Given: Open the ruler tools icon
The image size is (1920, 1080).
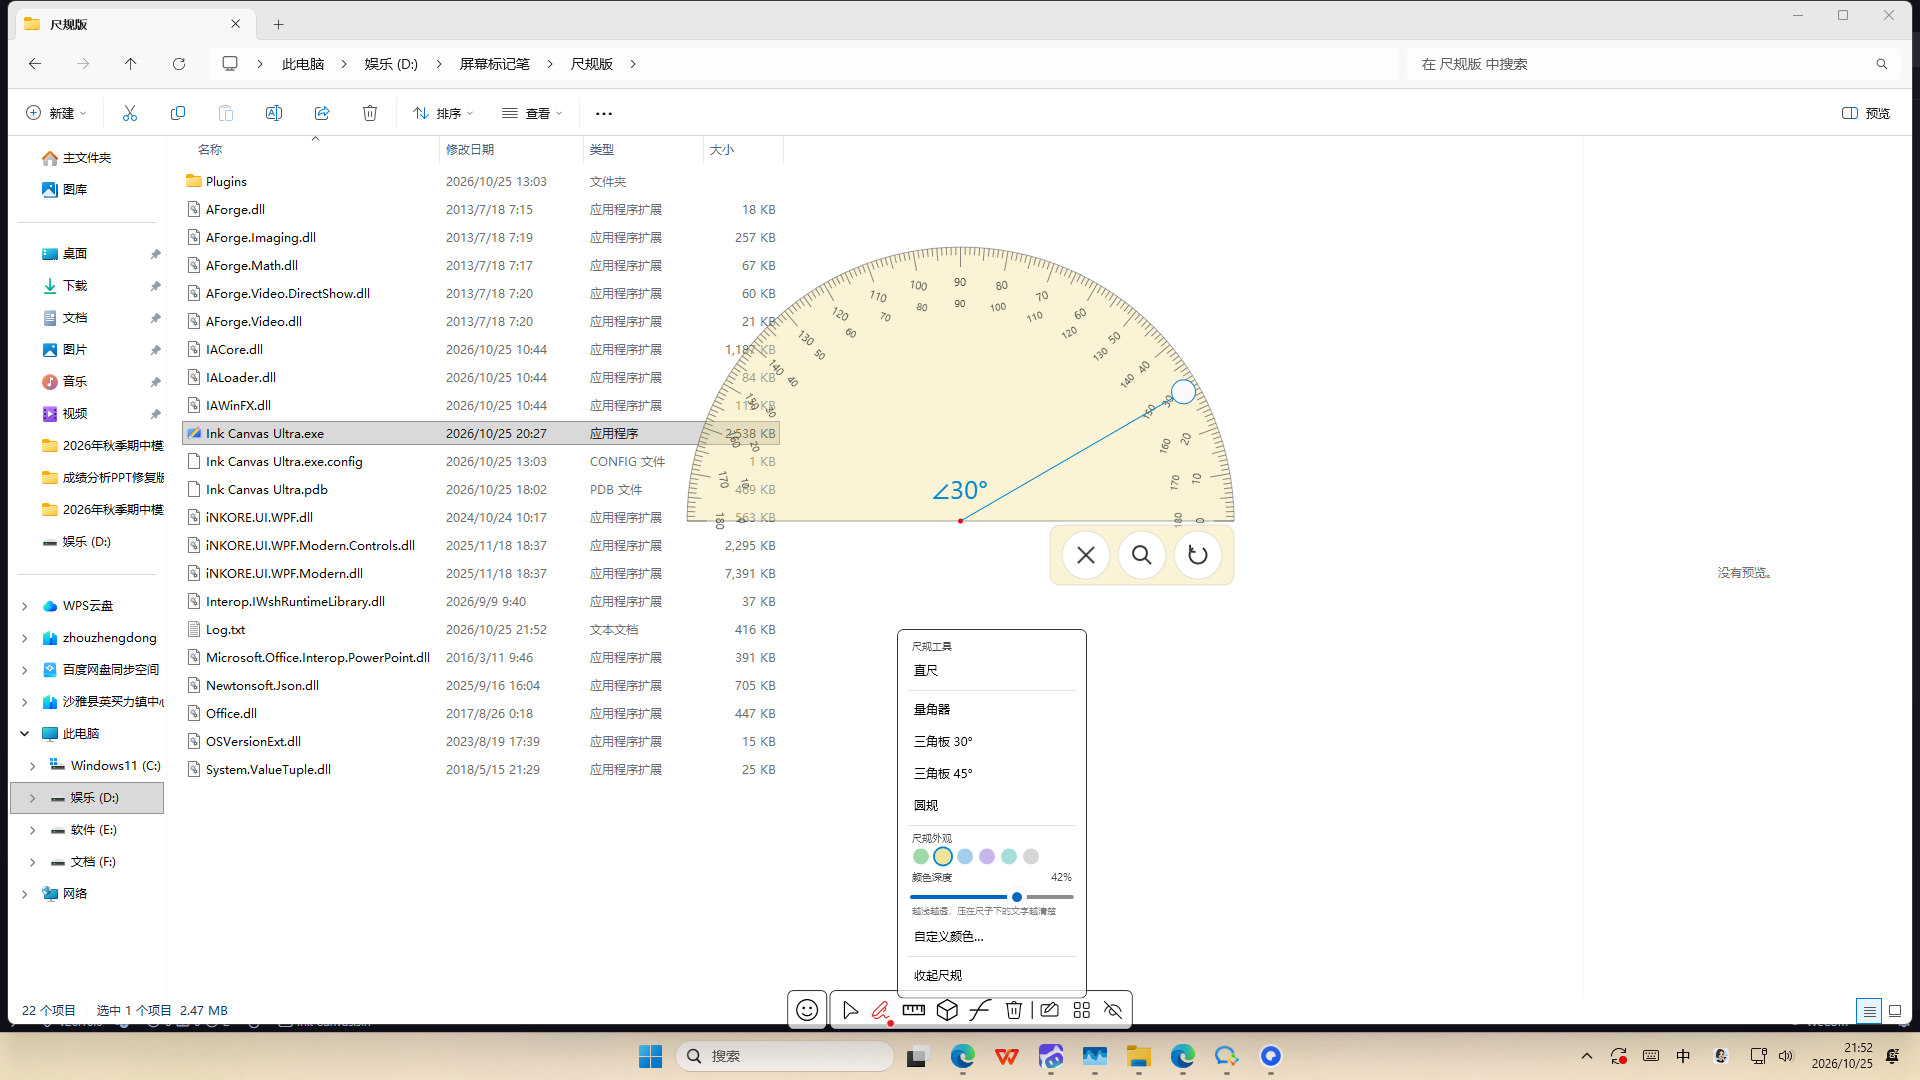Looking at the screenshot, I should point(913,1010).
